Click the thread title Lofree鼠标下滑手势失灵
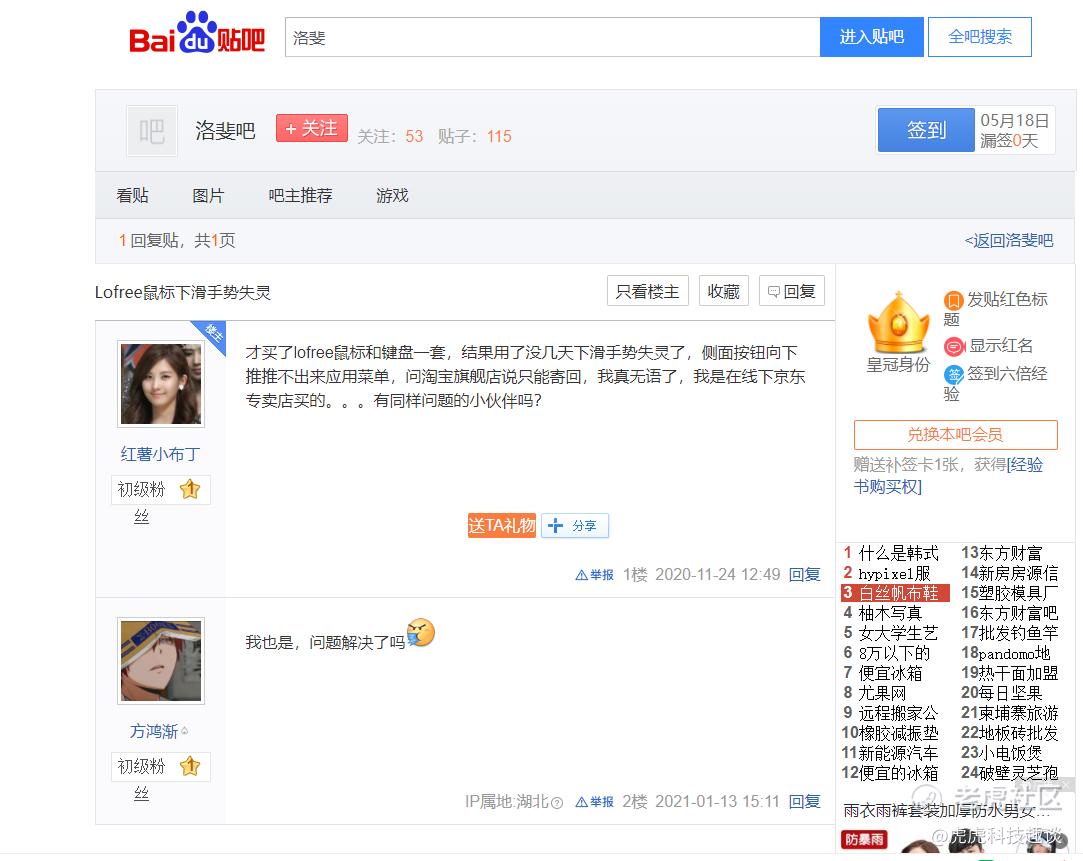The width and height of the screenshot is (1083, 861). coord(182,292)
